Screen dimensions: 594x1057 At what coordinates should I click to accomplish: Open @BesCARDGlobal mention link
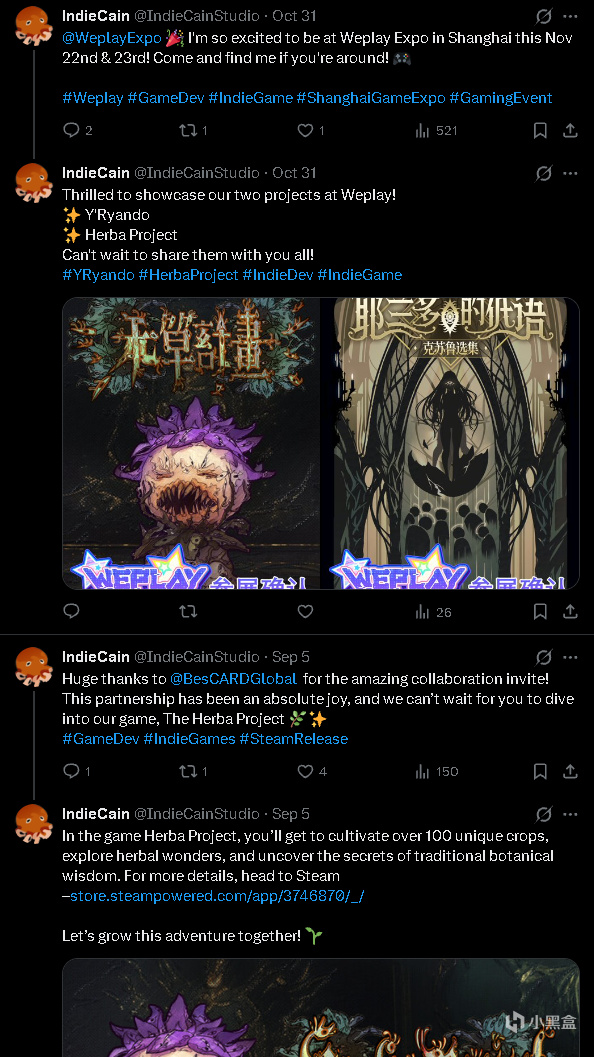[233, 679]
